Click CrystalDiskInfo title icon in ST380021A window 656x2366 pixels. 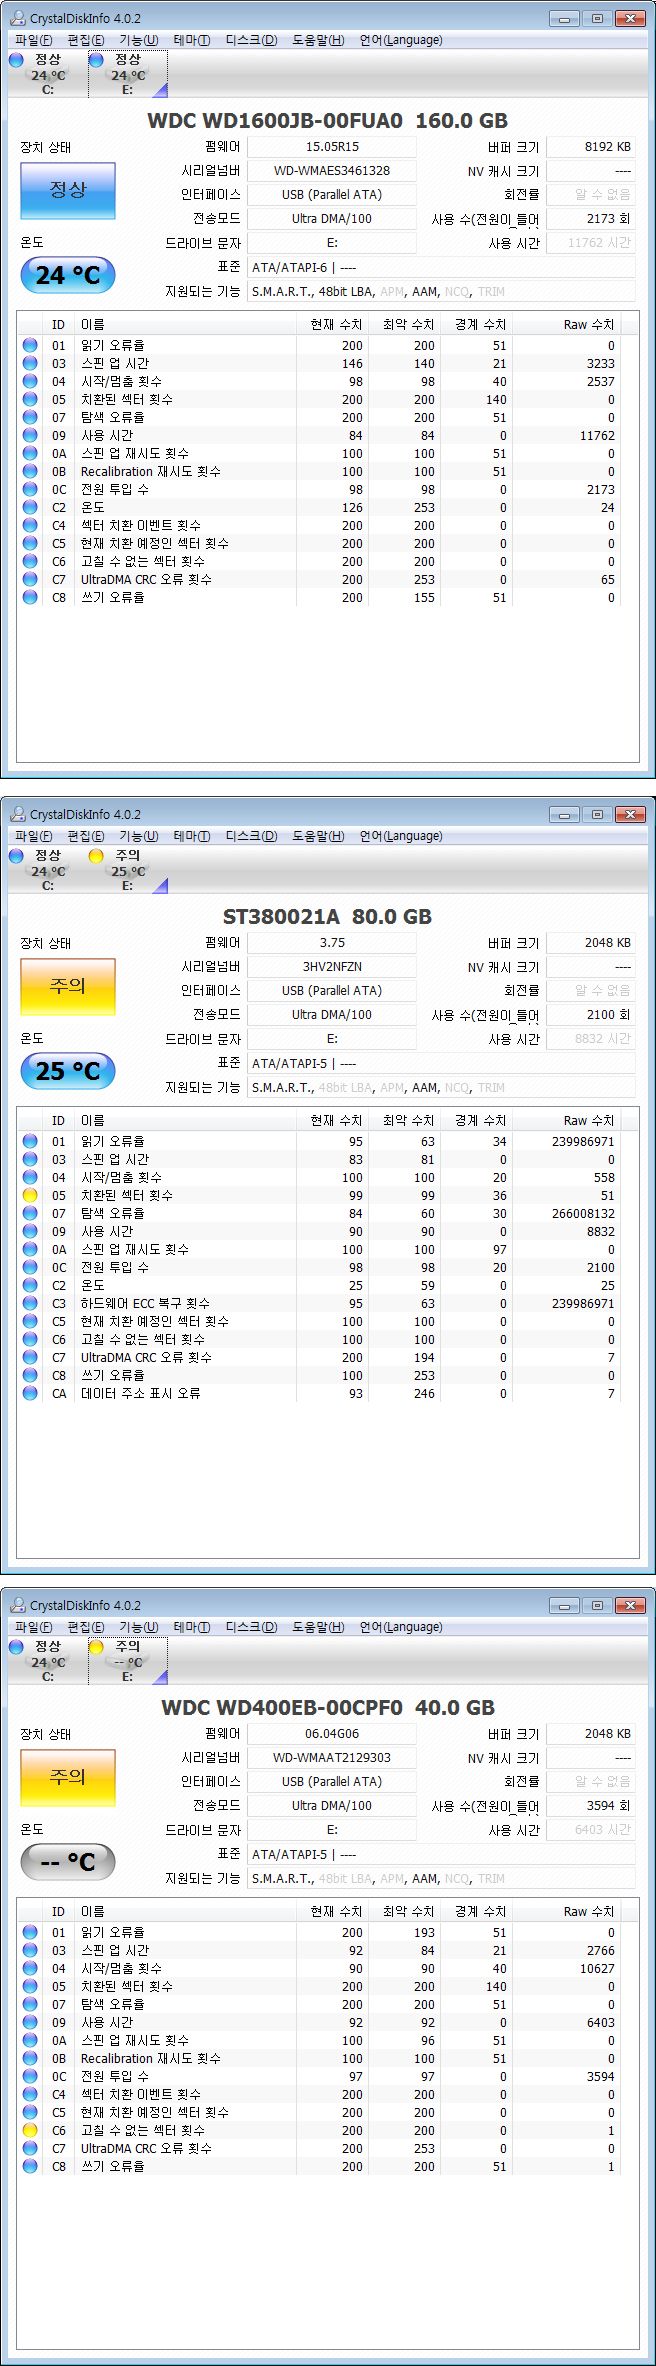click(x=18, y=814)
